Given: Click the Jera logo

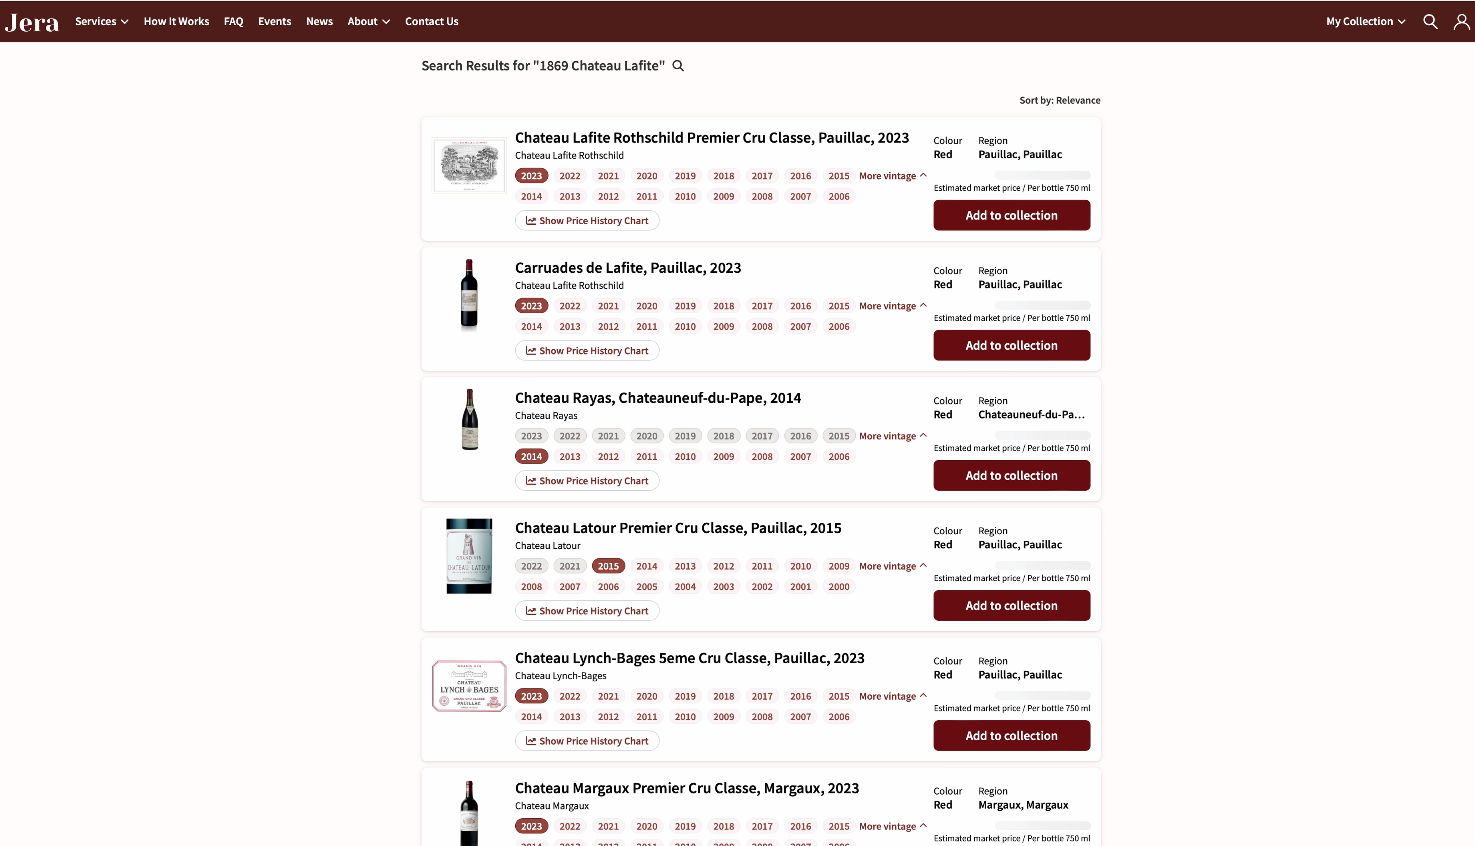Looking at the screenshot, I should pyautogui.click(x=32, y=22).
